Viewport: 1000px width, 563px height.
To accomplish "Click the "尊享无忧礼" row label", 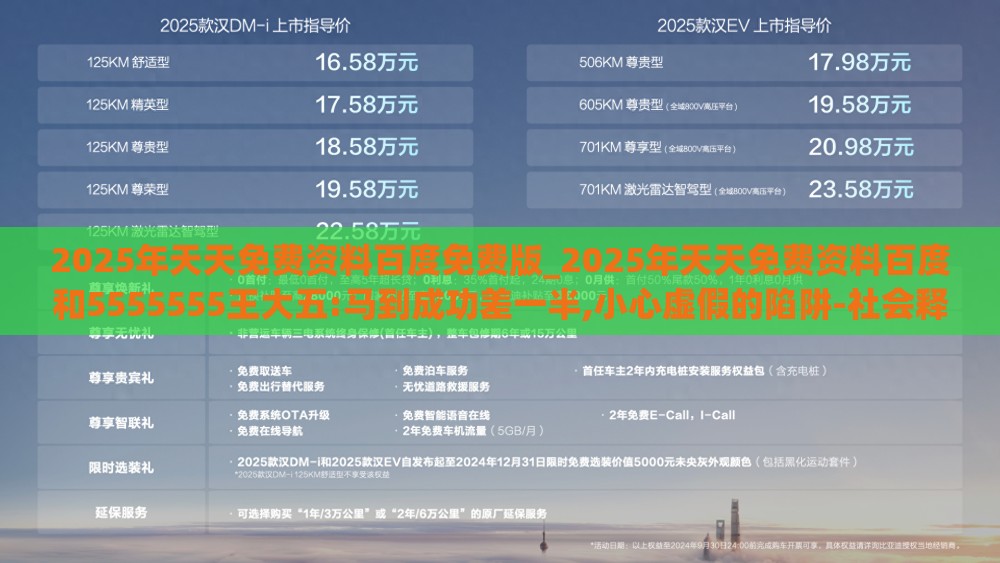I will 121,333.
